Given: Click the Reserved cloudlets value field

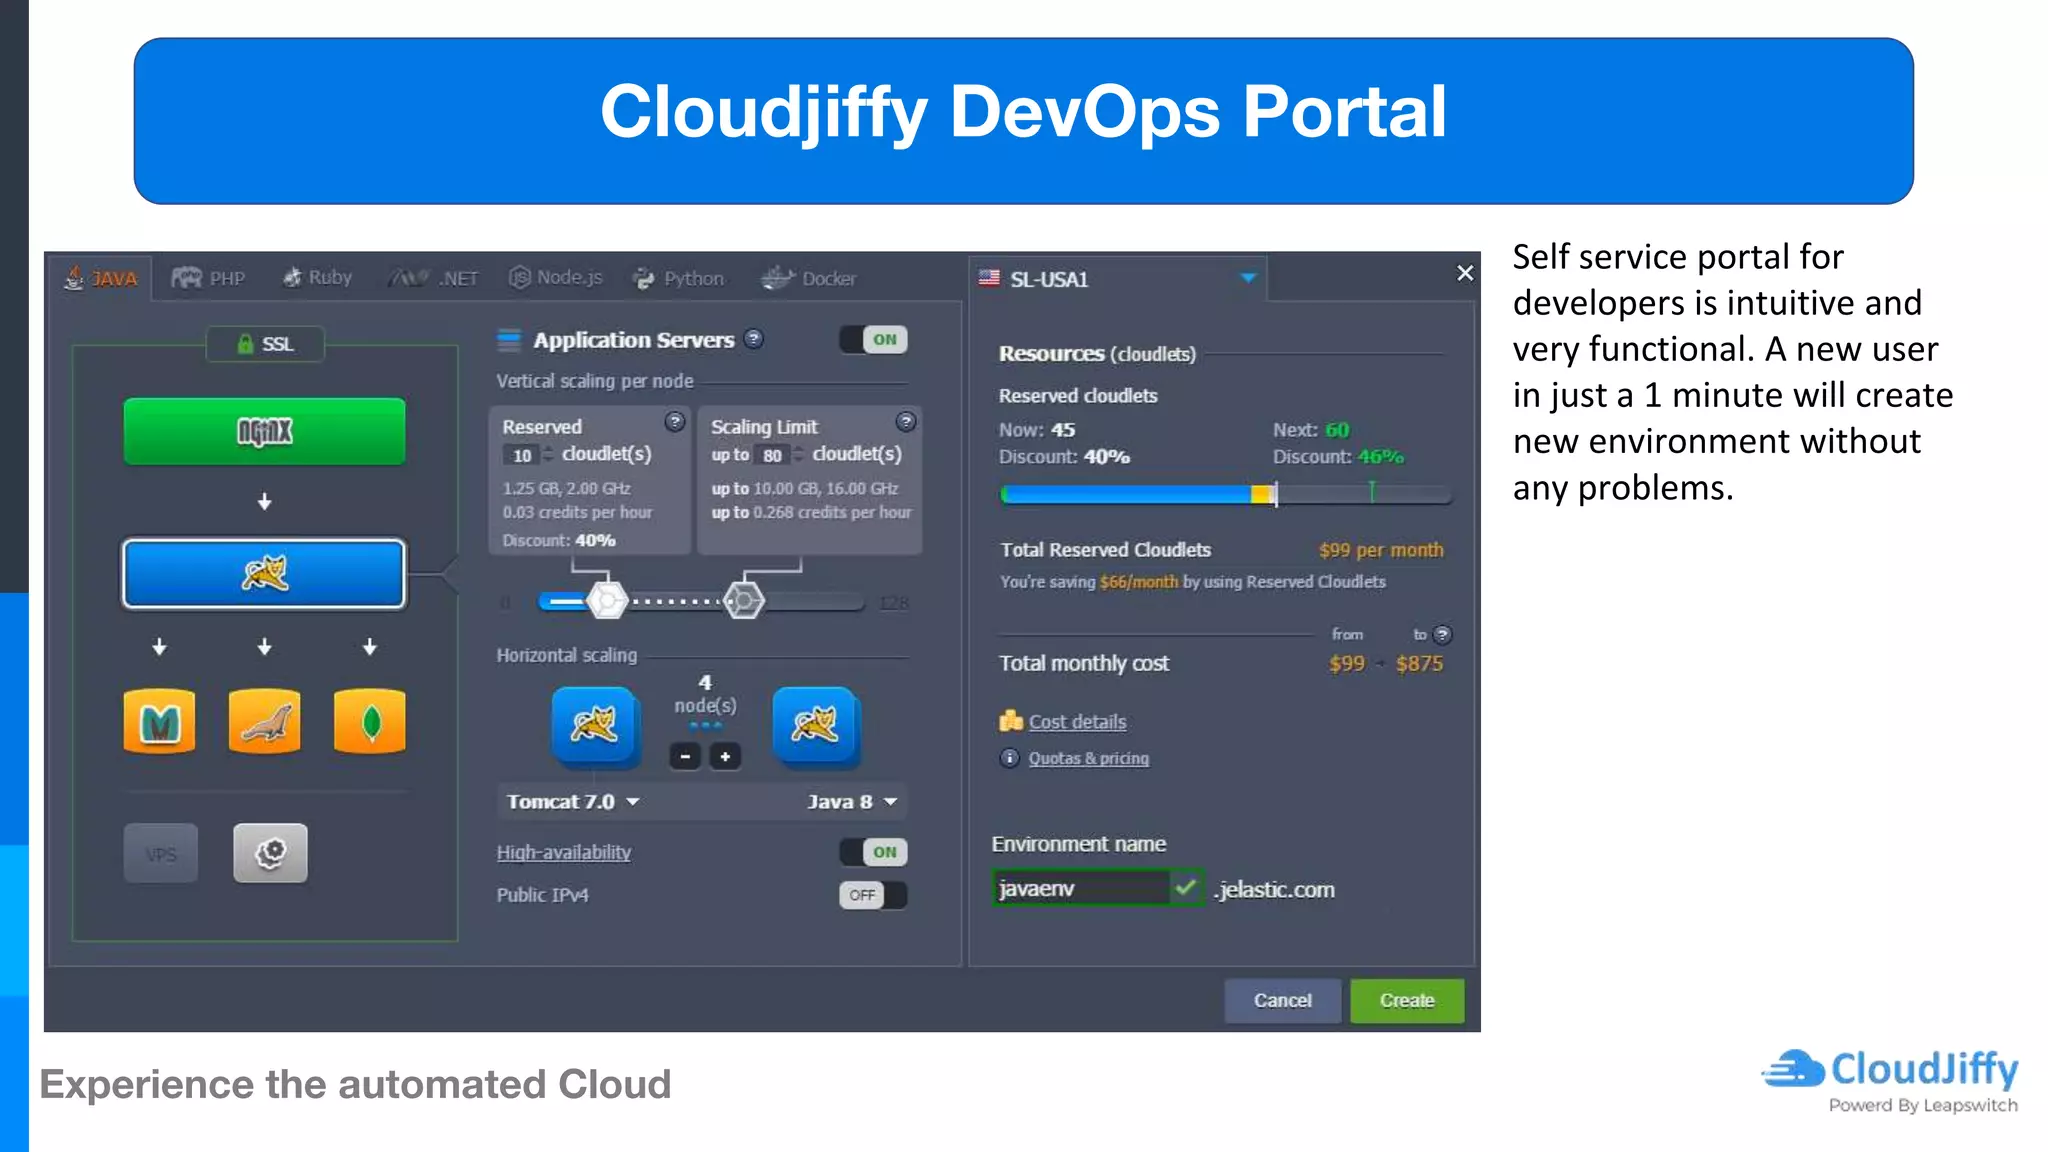Looking at the screenshot, I should pos(523,455).
